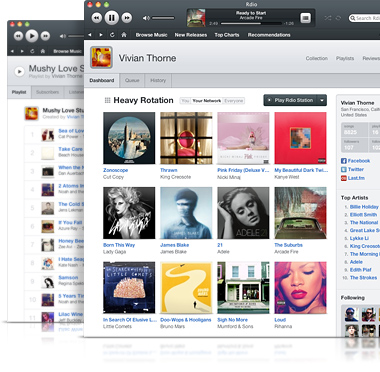Click the Play Rdio Station button
Viewport: 380px width, 372px height.
tap(290, 100)
